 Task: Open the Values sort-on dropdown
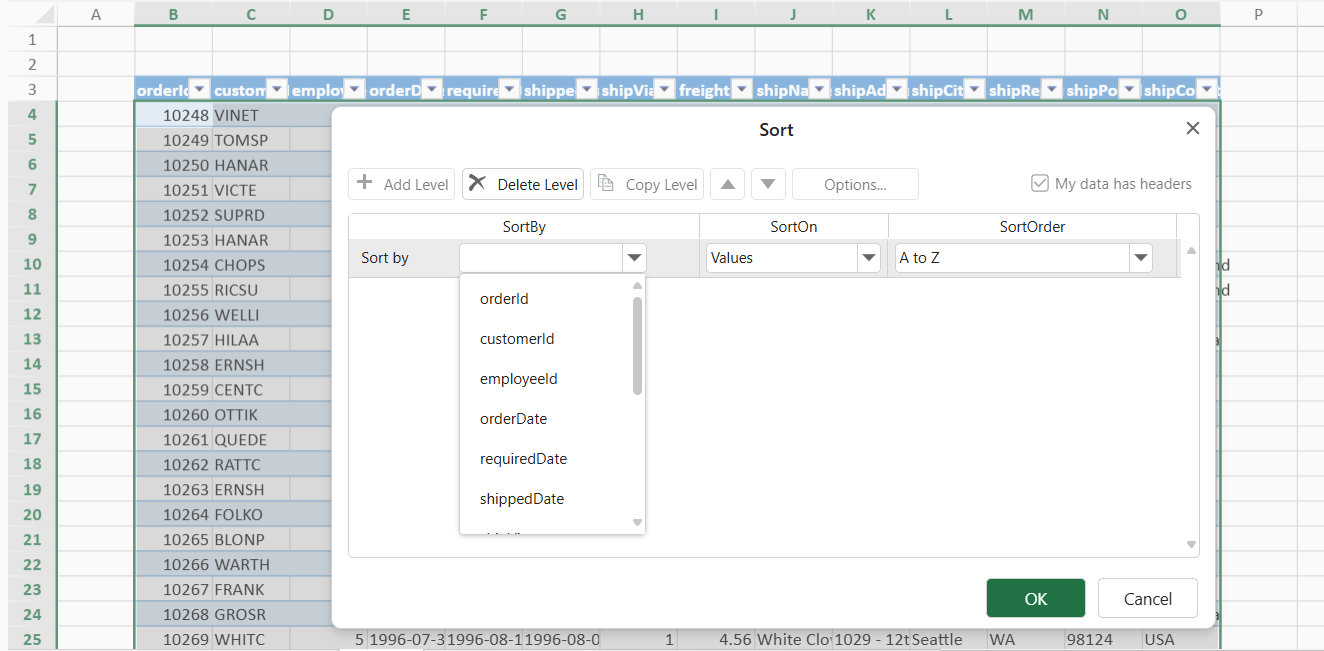[x=868, y=258]
